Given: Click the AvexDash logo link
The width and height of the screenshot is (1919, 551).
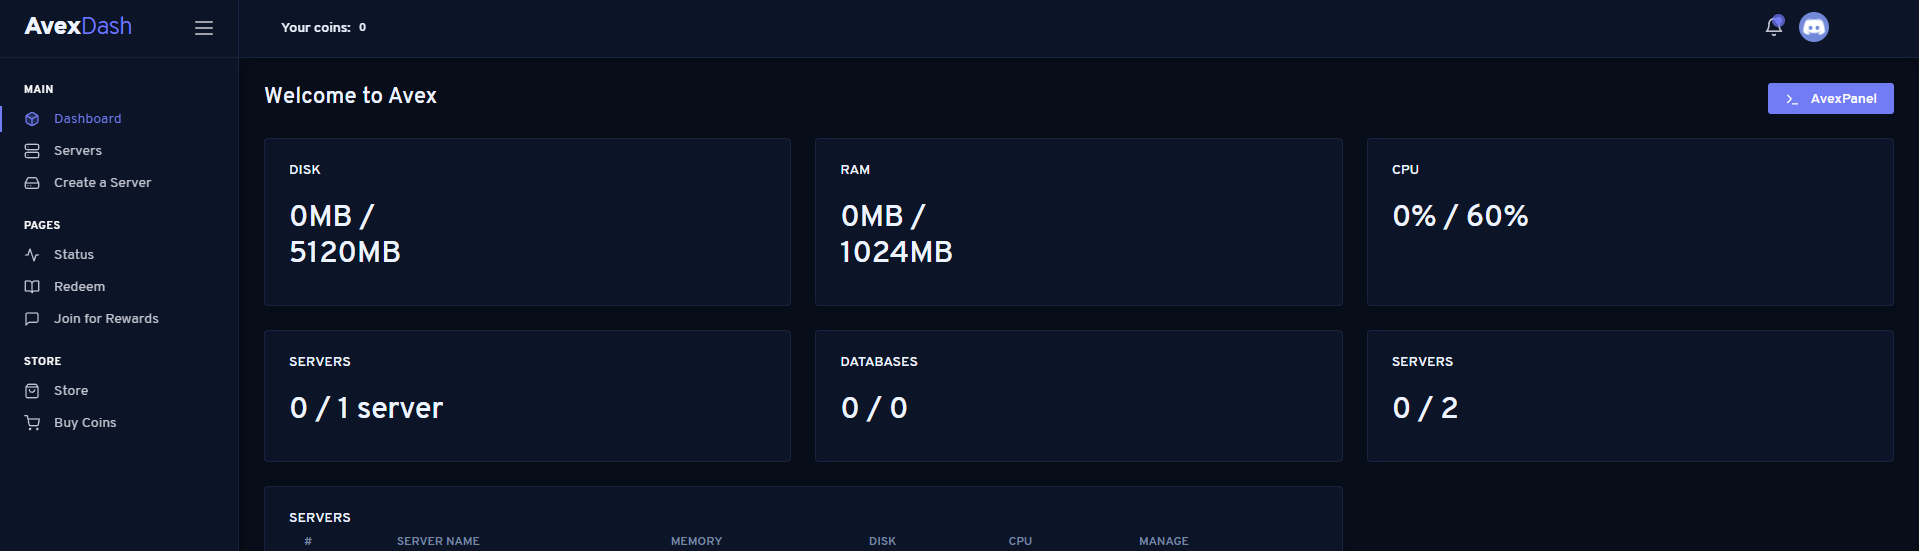Looking at the screenshot, I should coord(78,27).
